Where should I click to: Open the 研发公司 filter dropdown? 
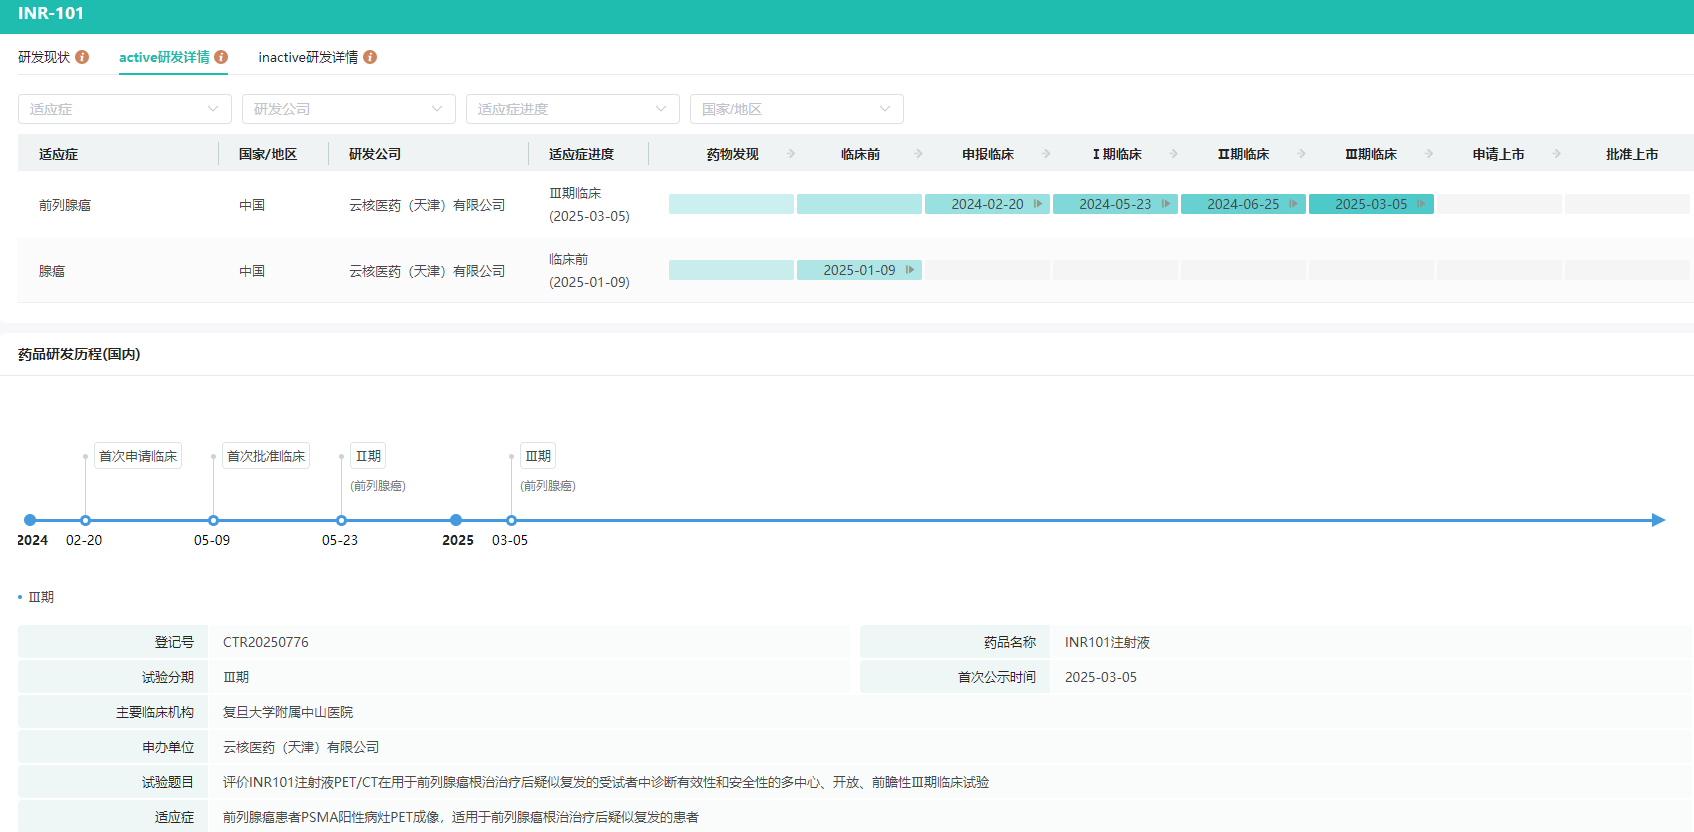(349, 109)
